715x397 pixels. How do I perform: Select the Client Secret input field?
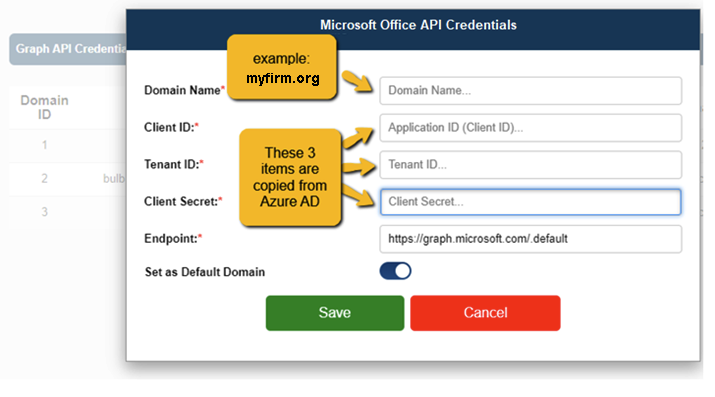pos(530,201)
